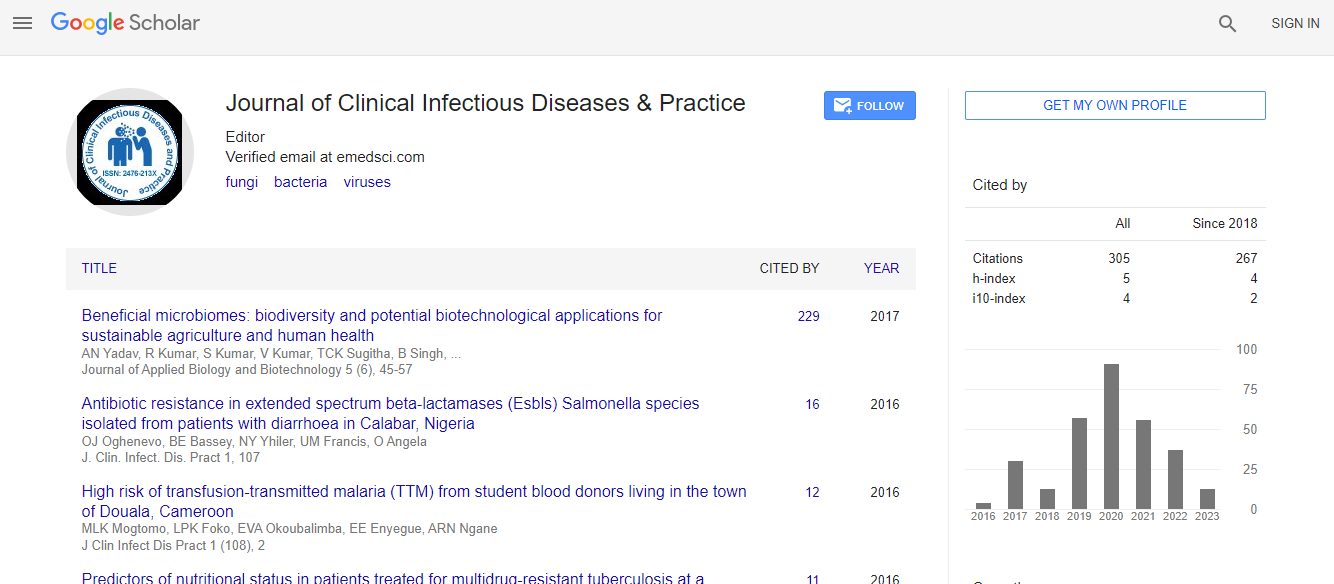Open the fungi interest tag
The image size is (1334, 584).
241,182
